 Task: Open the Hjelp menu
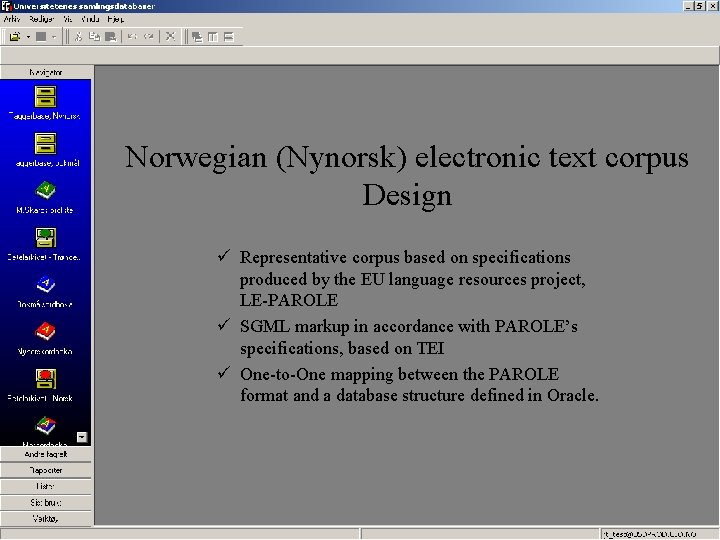pyautogui.click(x=115, y=19)
